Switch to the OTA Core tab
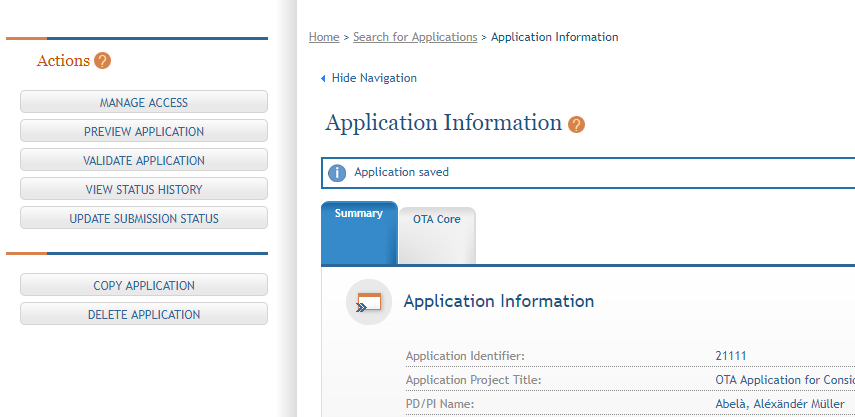Screen dimensions: 855x417 pos(436,219)
